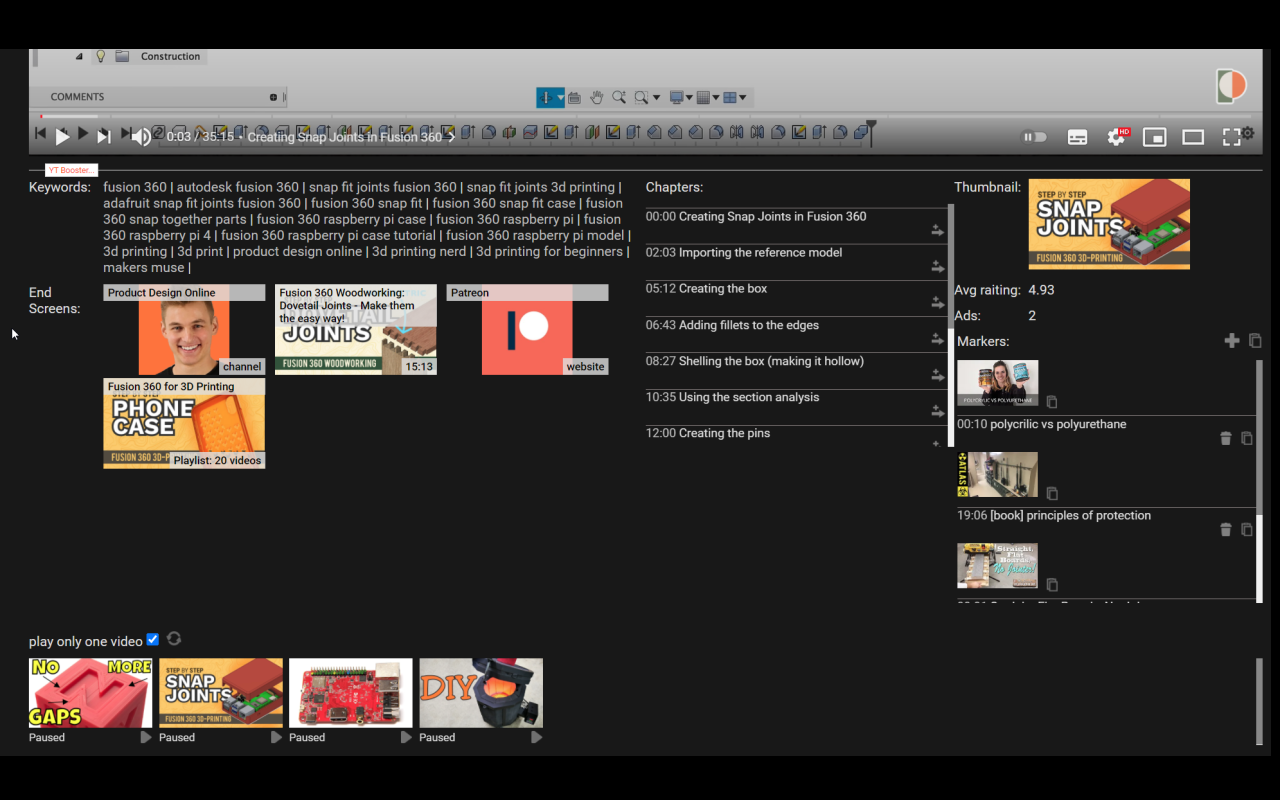Open the Patreon end screen website
The width and height of the screenshot is (1280, 800).
click(527, 330)
